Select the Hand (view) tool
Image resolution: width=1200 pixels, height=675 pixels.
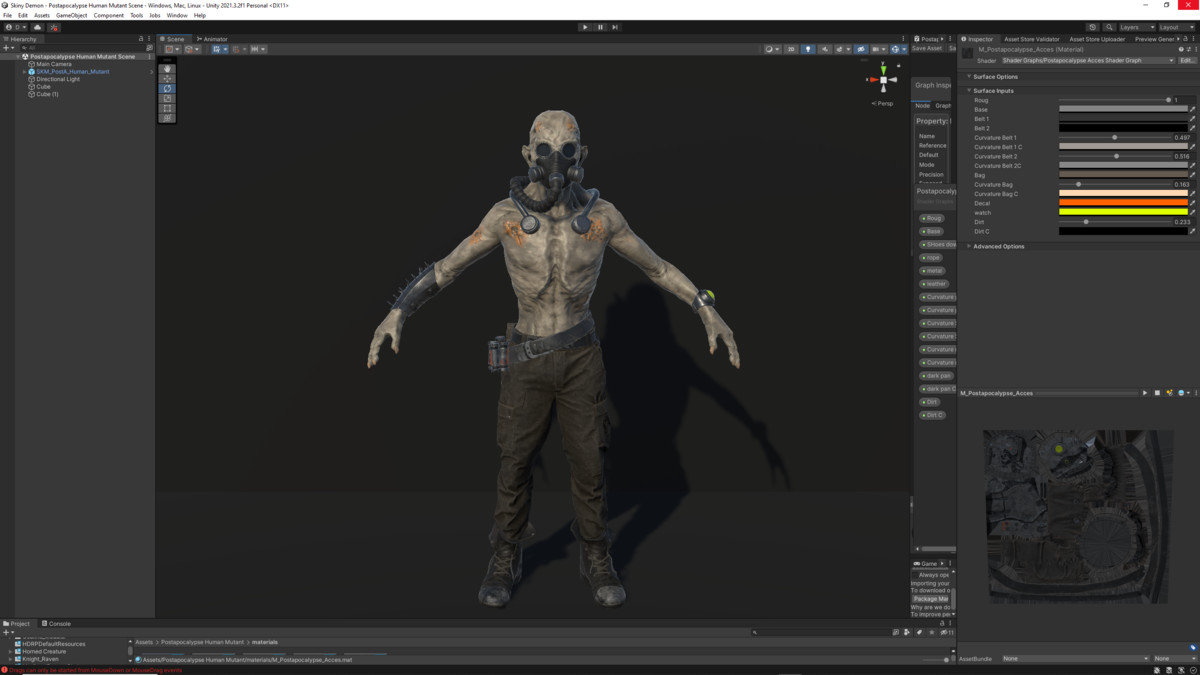pos(167,69)
